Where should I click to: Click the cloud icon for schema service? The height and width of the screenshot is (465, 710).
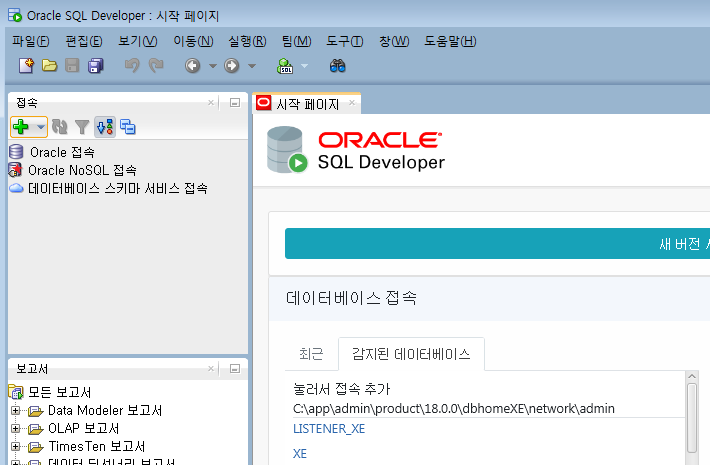[16, 188]
